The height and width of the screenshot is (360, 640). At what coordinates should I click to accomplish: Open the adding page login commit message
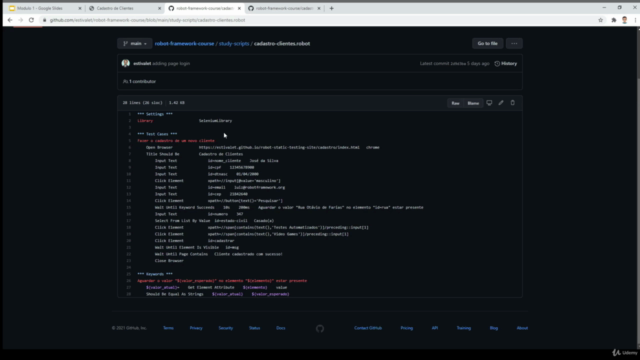[x=171, y=64]
